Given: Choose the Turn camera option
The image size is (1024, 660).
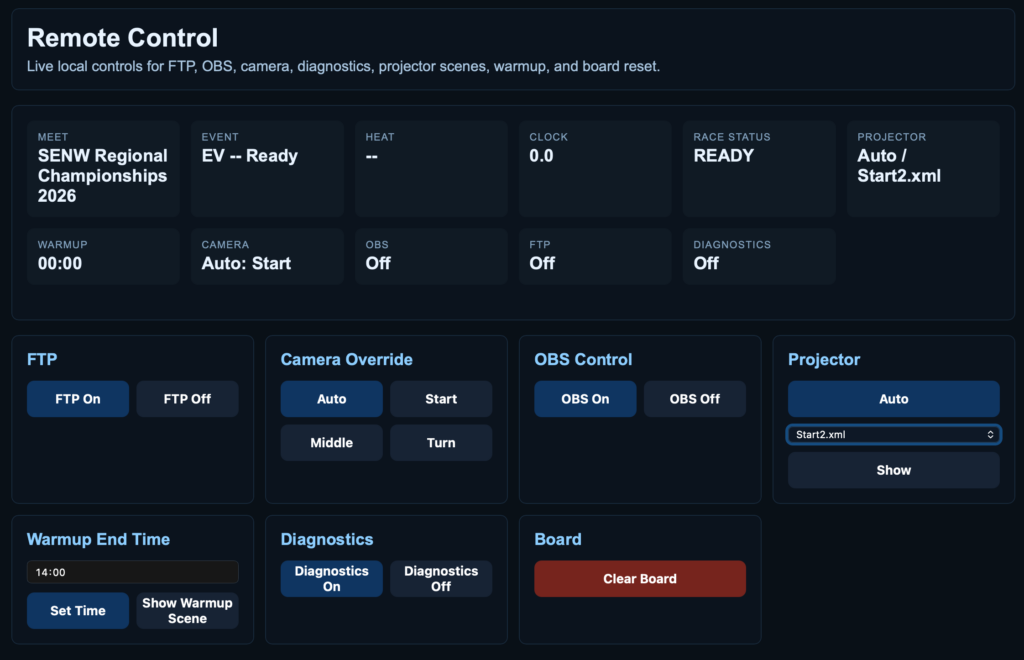Looking at the screenshot, I should click(441, 443).
